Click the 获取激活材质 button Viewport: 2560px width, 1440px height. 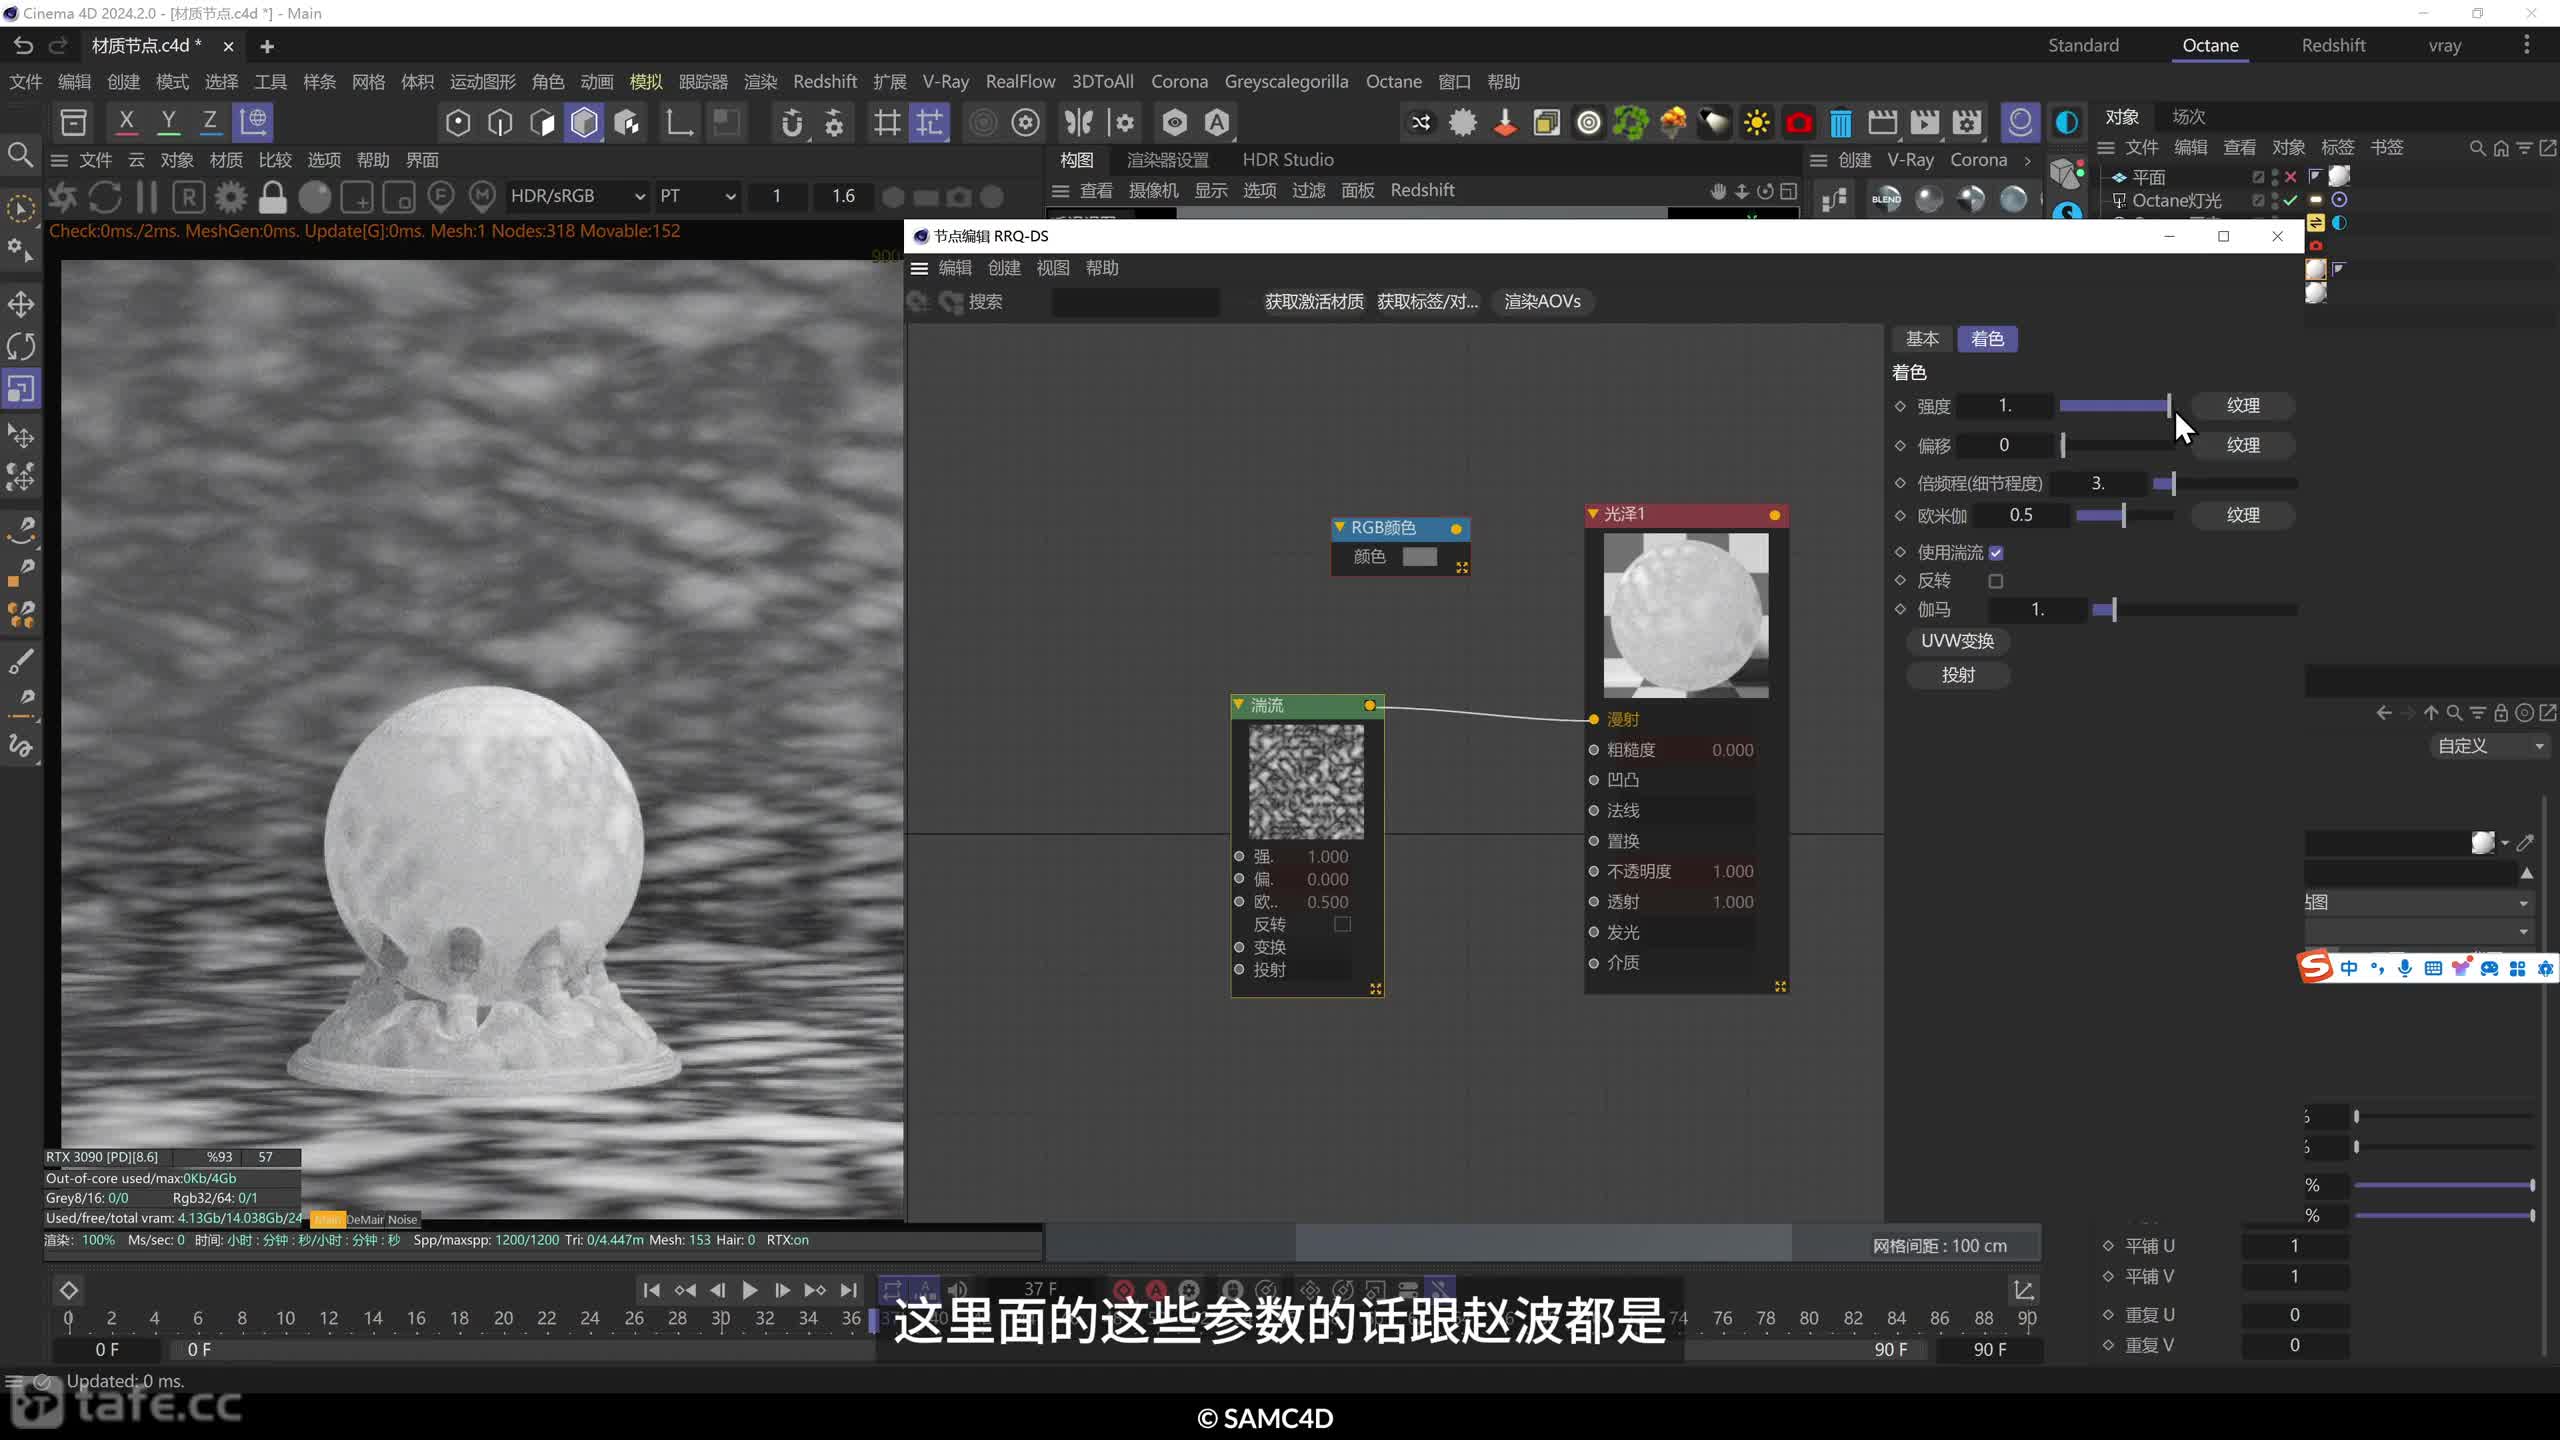pos(1313,302)
